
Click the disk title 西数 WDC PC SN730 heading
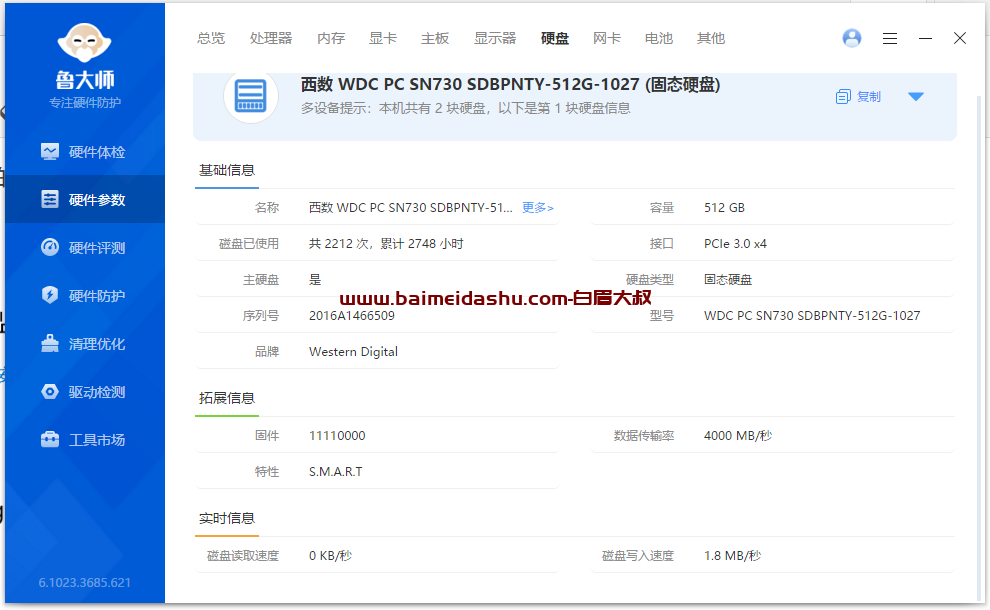tap(510, 84)
